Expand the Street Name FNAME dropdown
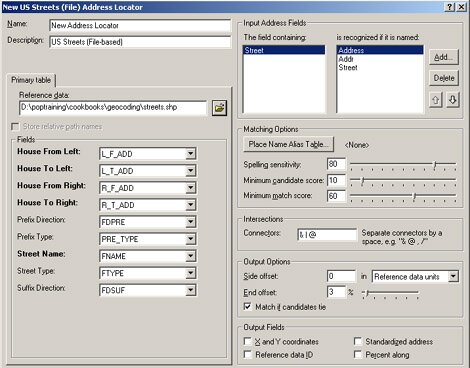 pyautogui.click(x=190, y=256)
